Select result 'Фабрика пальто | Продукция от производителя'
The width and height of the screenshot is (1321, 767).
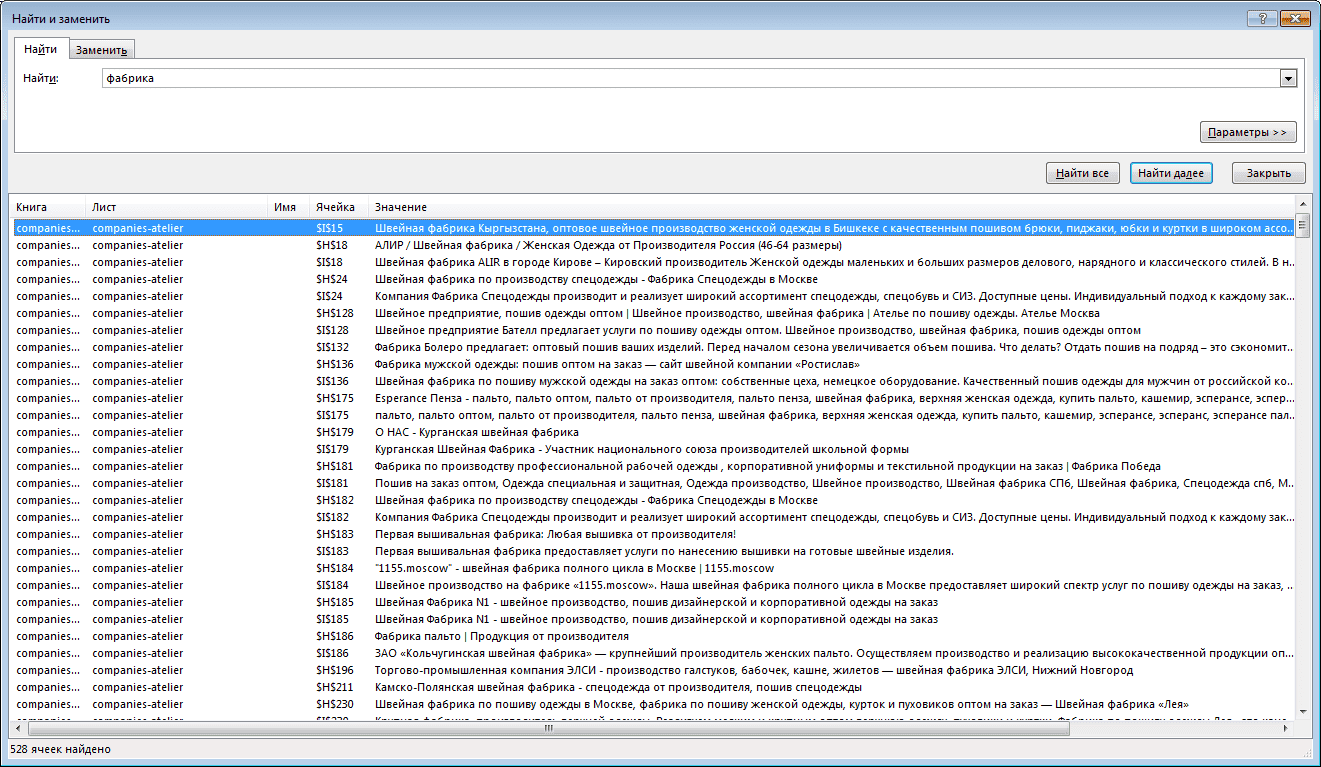tap(653, 636)
